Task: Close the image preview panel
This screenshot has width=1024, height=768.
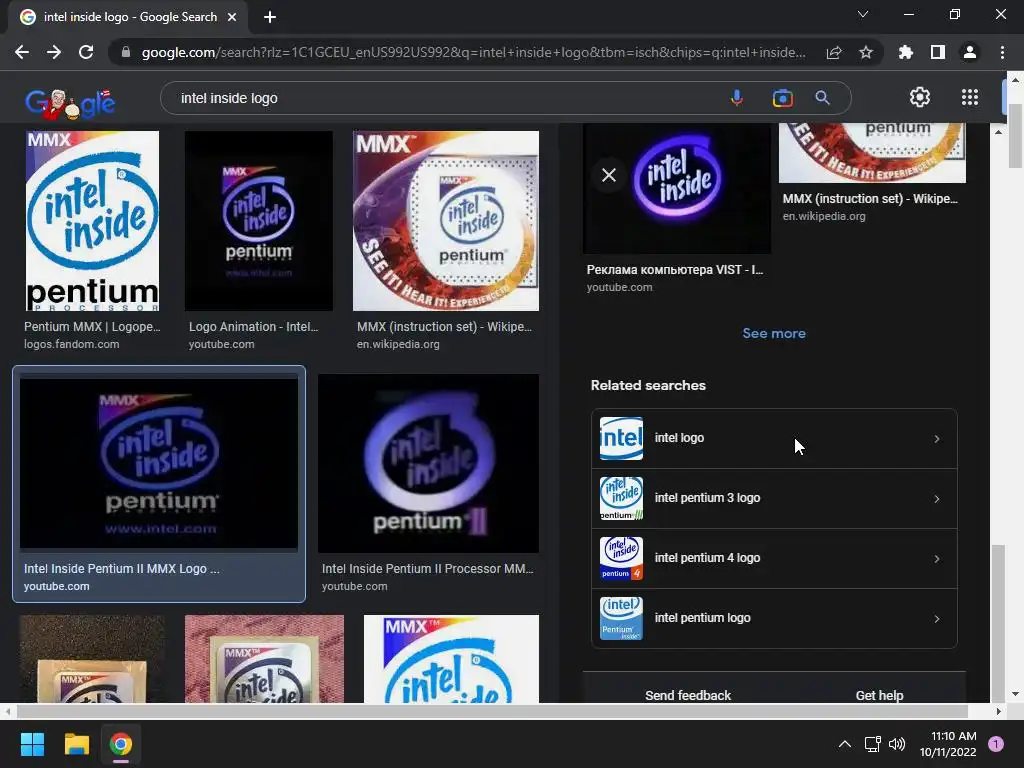Action: point(609,175)
